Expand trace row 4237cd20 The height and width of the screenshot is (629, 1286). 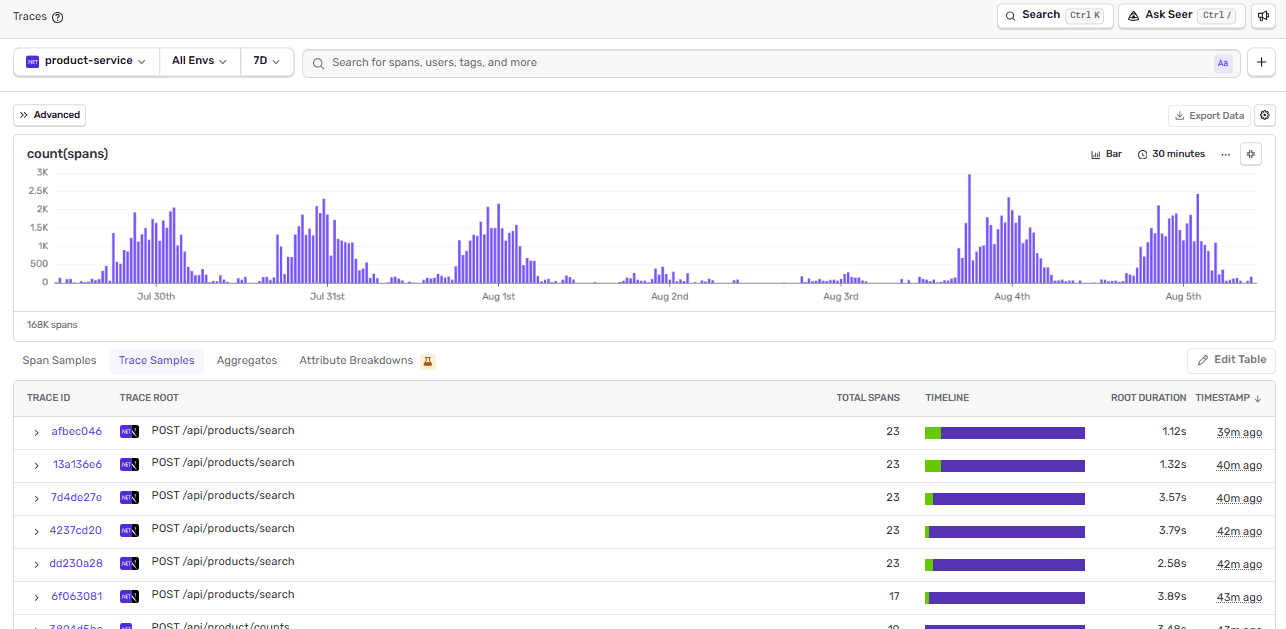click(x=36, y=532)
